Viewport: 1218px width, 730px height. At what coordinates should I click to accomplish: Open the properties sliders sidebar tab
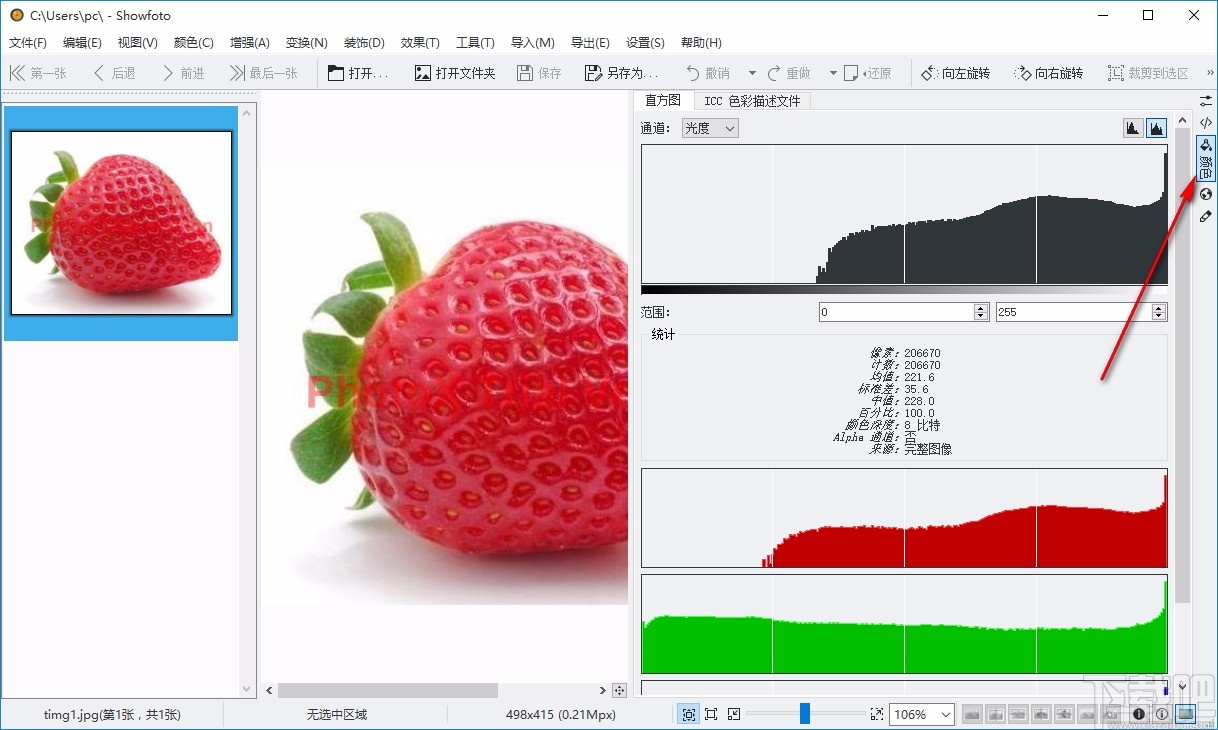coord(1205,101)
